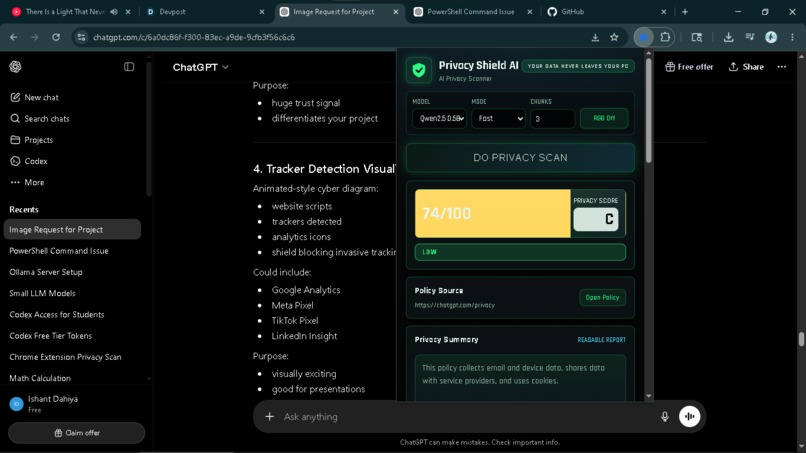This screenshot has height=453, width=806.
Task: Open Chrome three-dot menu
Action: [792, 37]
